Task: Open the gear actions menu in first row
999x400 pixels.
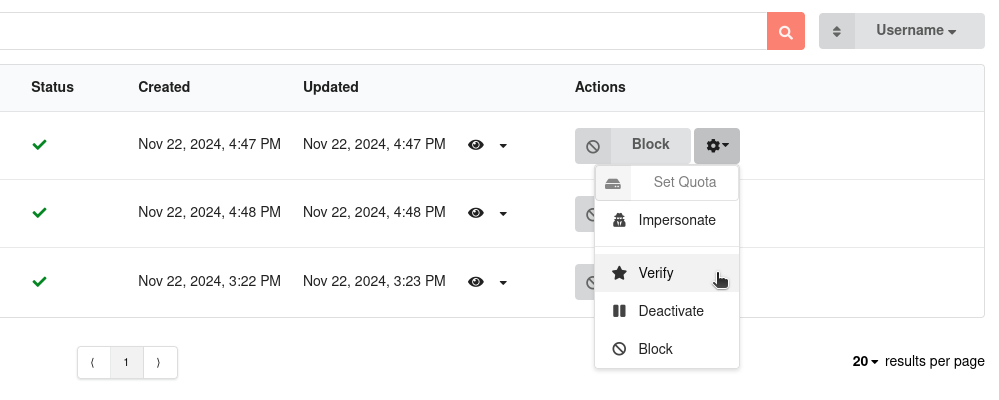Action: [717, 146]
